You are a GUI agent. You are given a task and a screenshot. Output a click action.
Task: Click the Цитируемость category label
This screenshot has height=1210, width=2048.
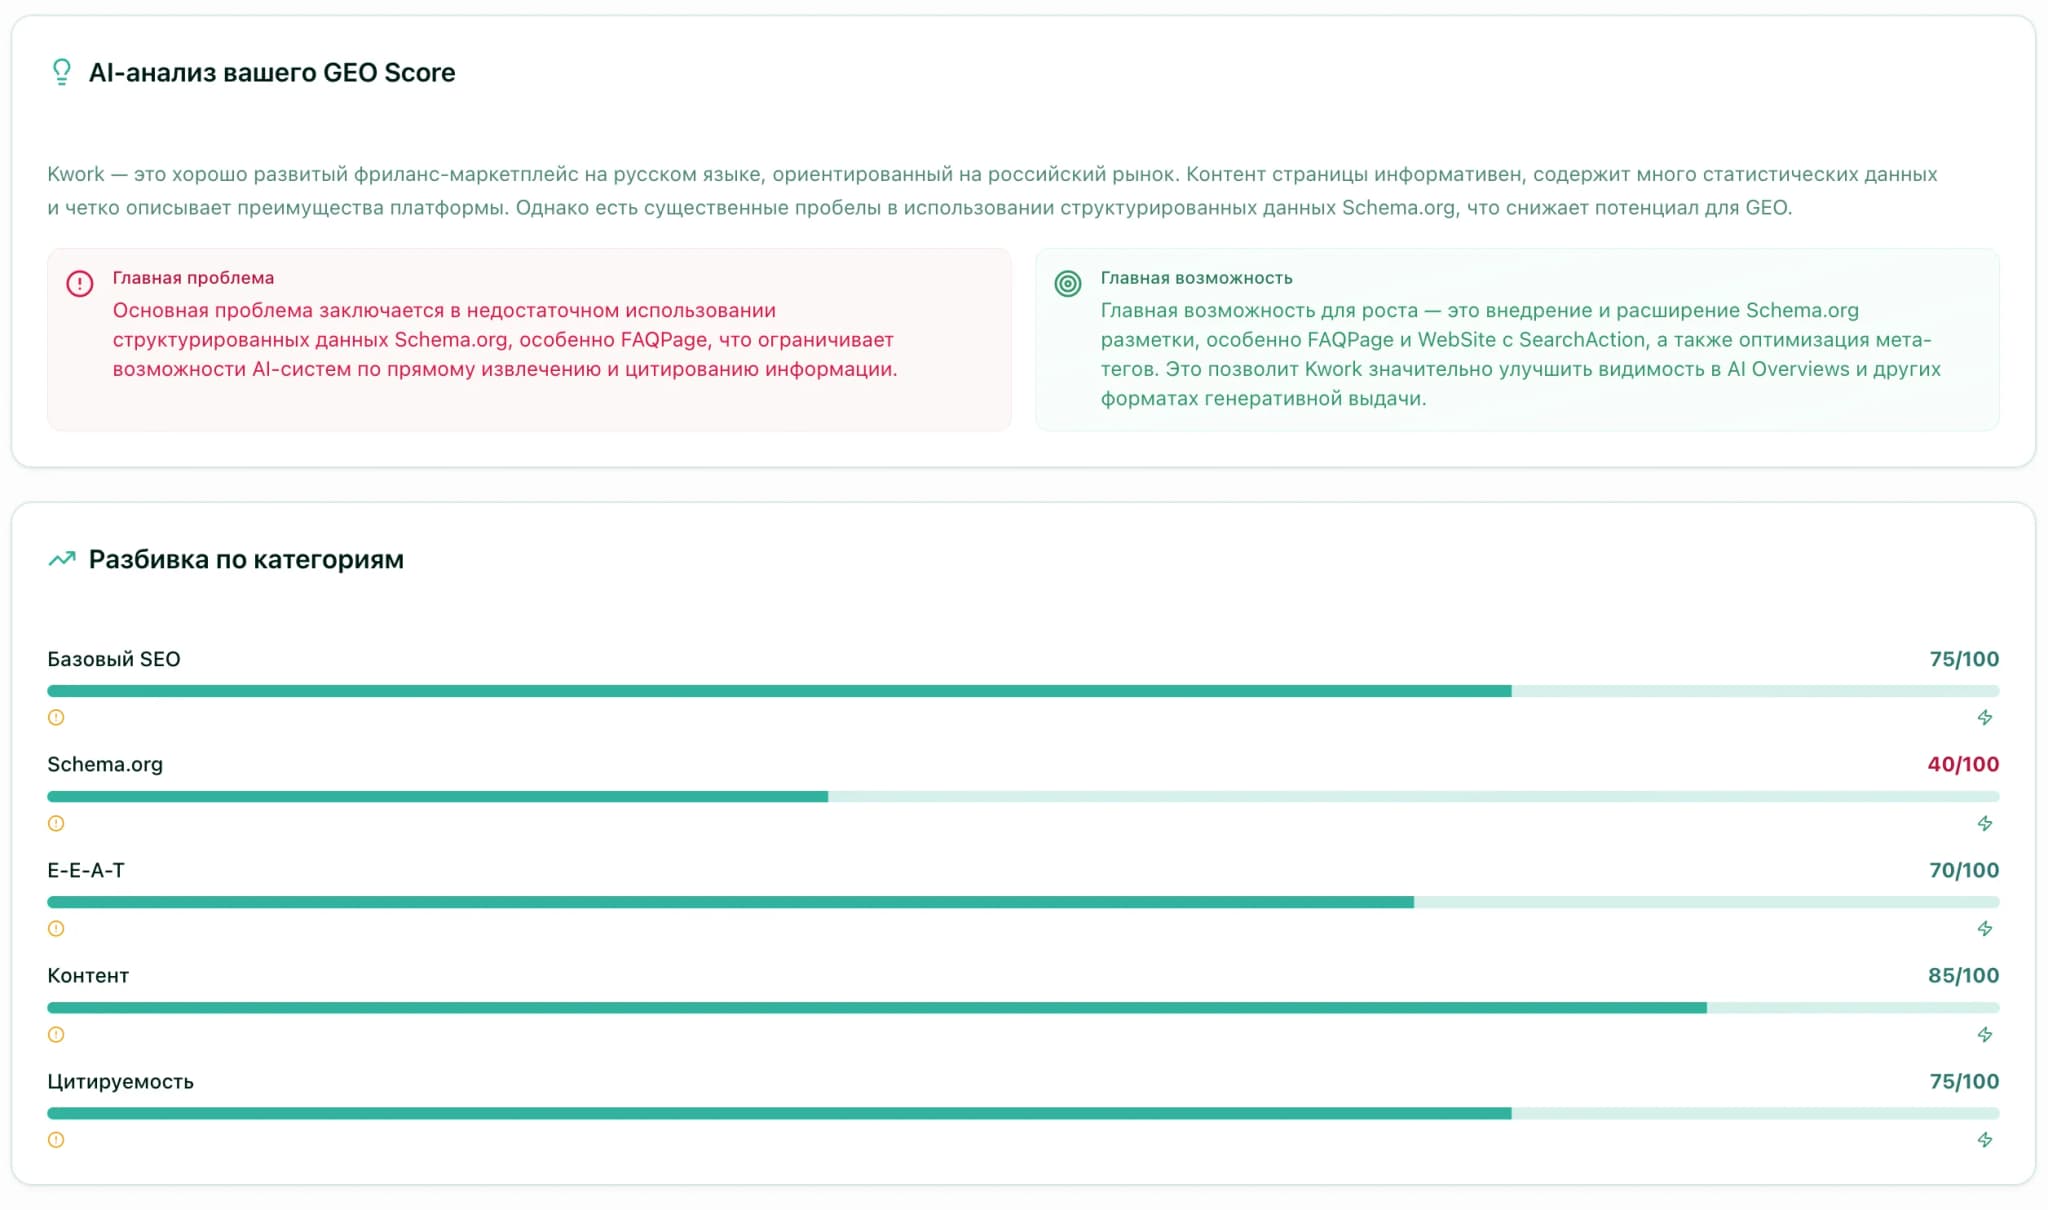click(x=120, y=1081)
